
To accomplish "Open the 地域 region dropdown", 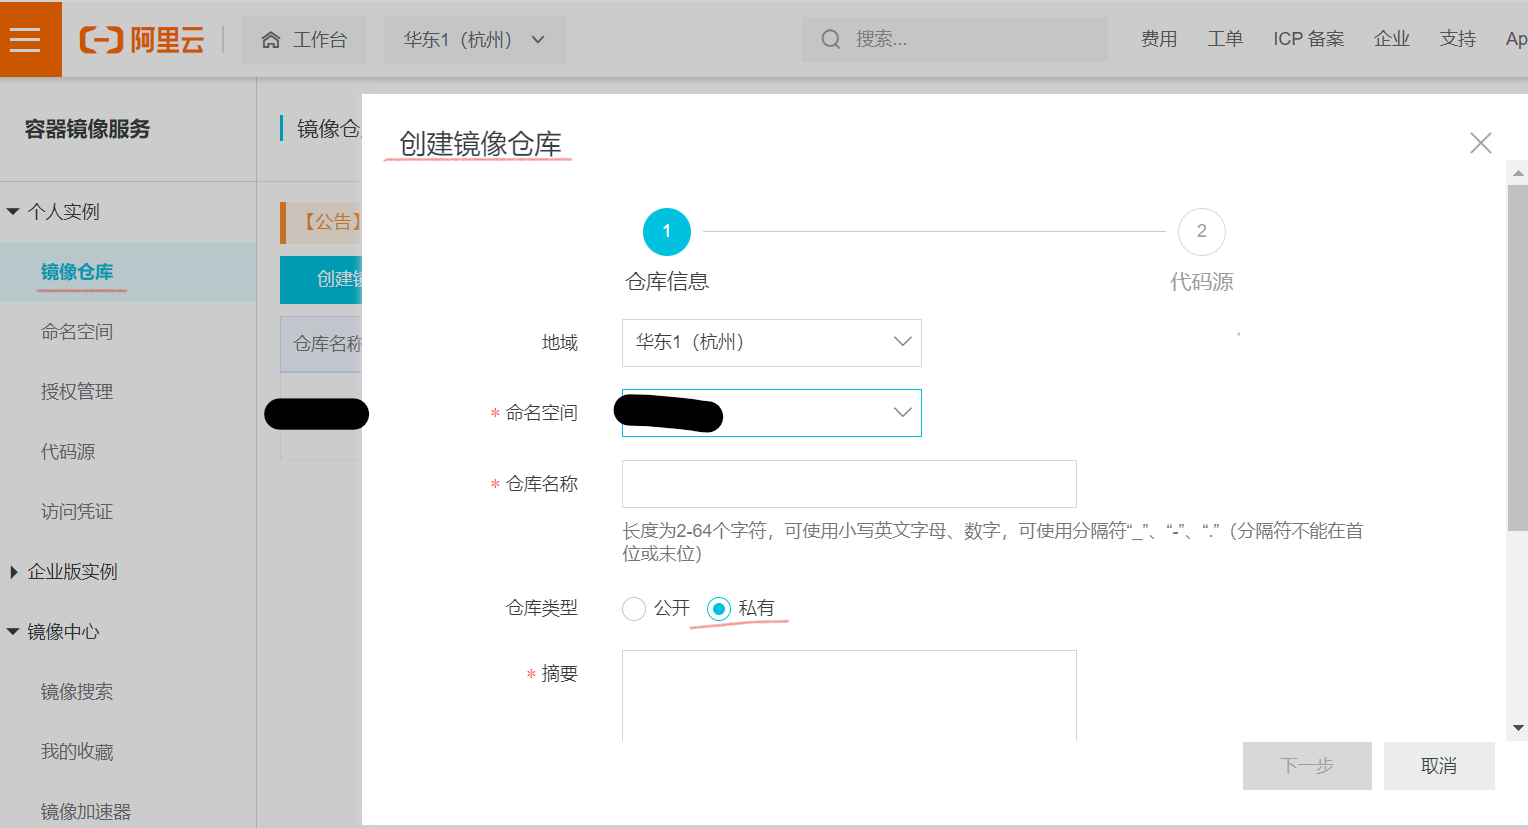I will pyautogui.click(x=771, y=343).
